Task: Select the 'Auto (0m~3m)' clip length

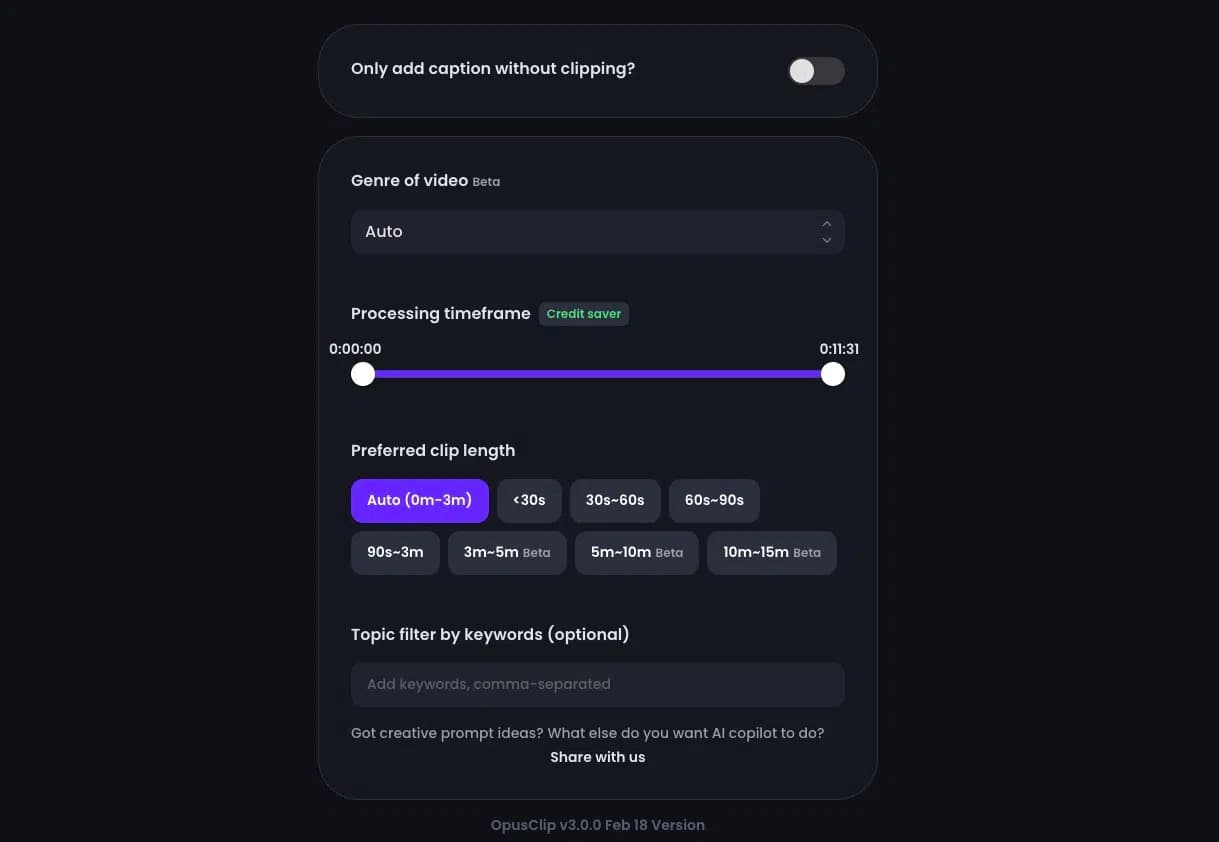Action: pos(419,500)
